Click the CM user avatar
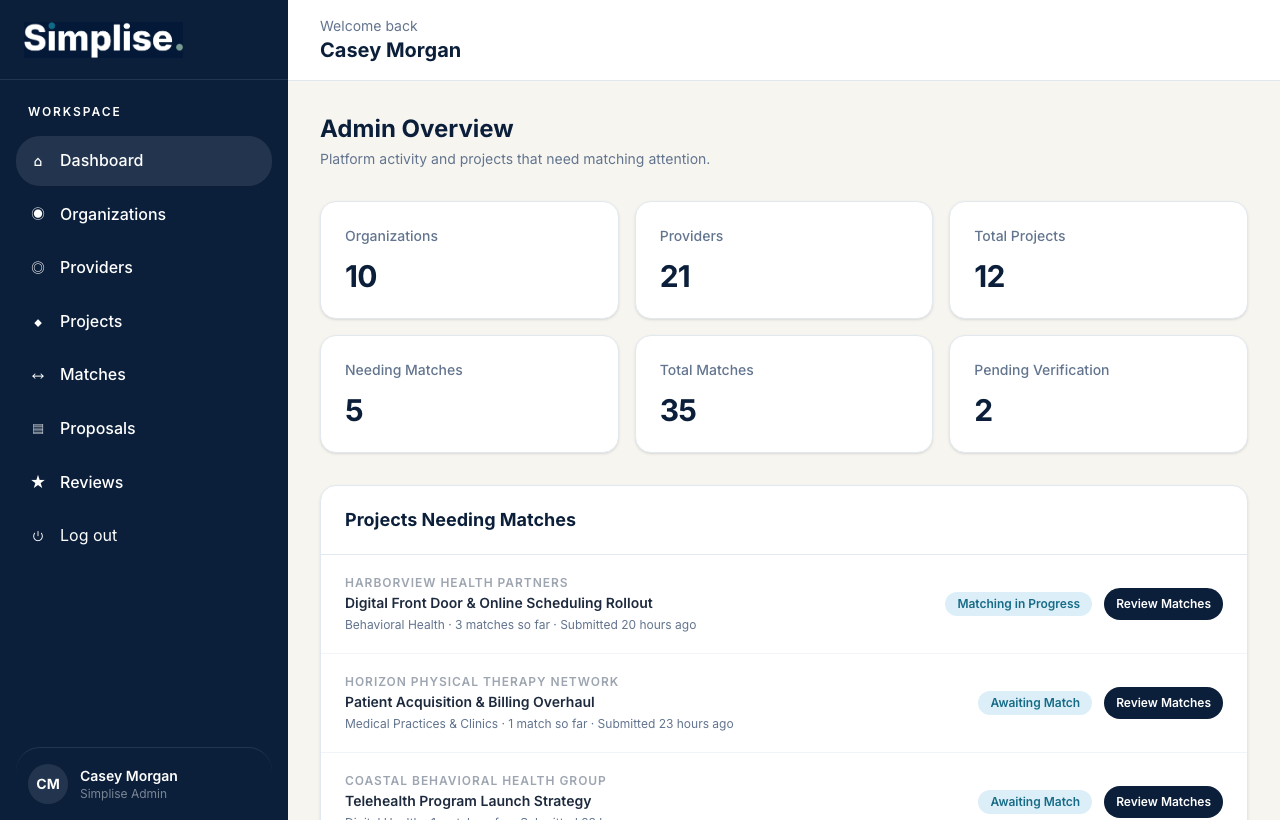This screenshot has height=820, width=1280. [48, 784]
